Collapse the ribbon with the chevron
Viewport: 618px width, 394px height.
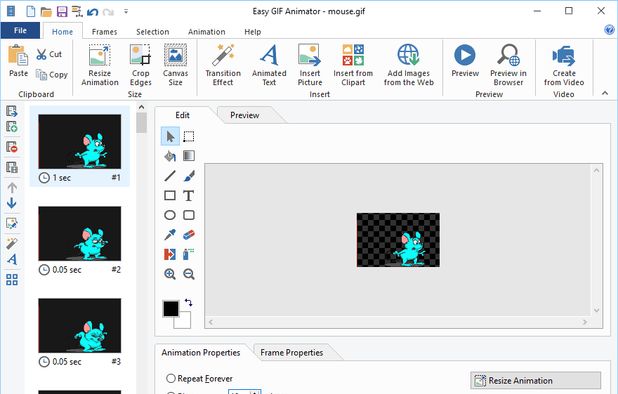(x=605, y=93)
